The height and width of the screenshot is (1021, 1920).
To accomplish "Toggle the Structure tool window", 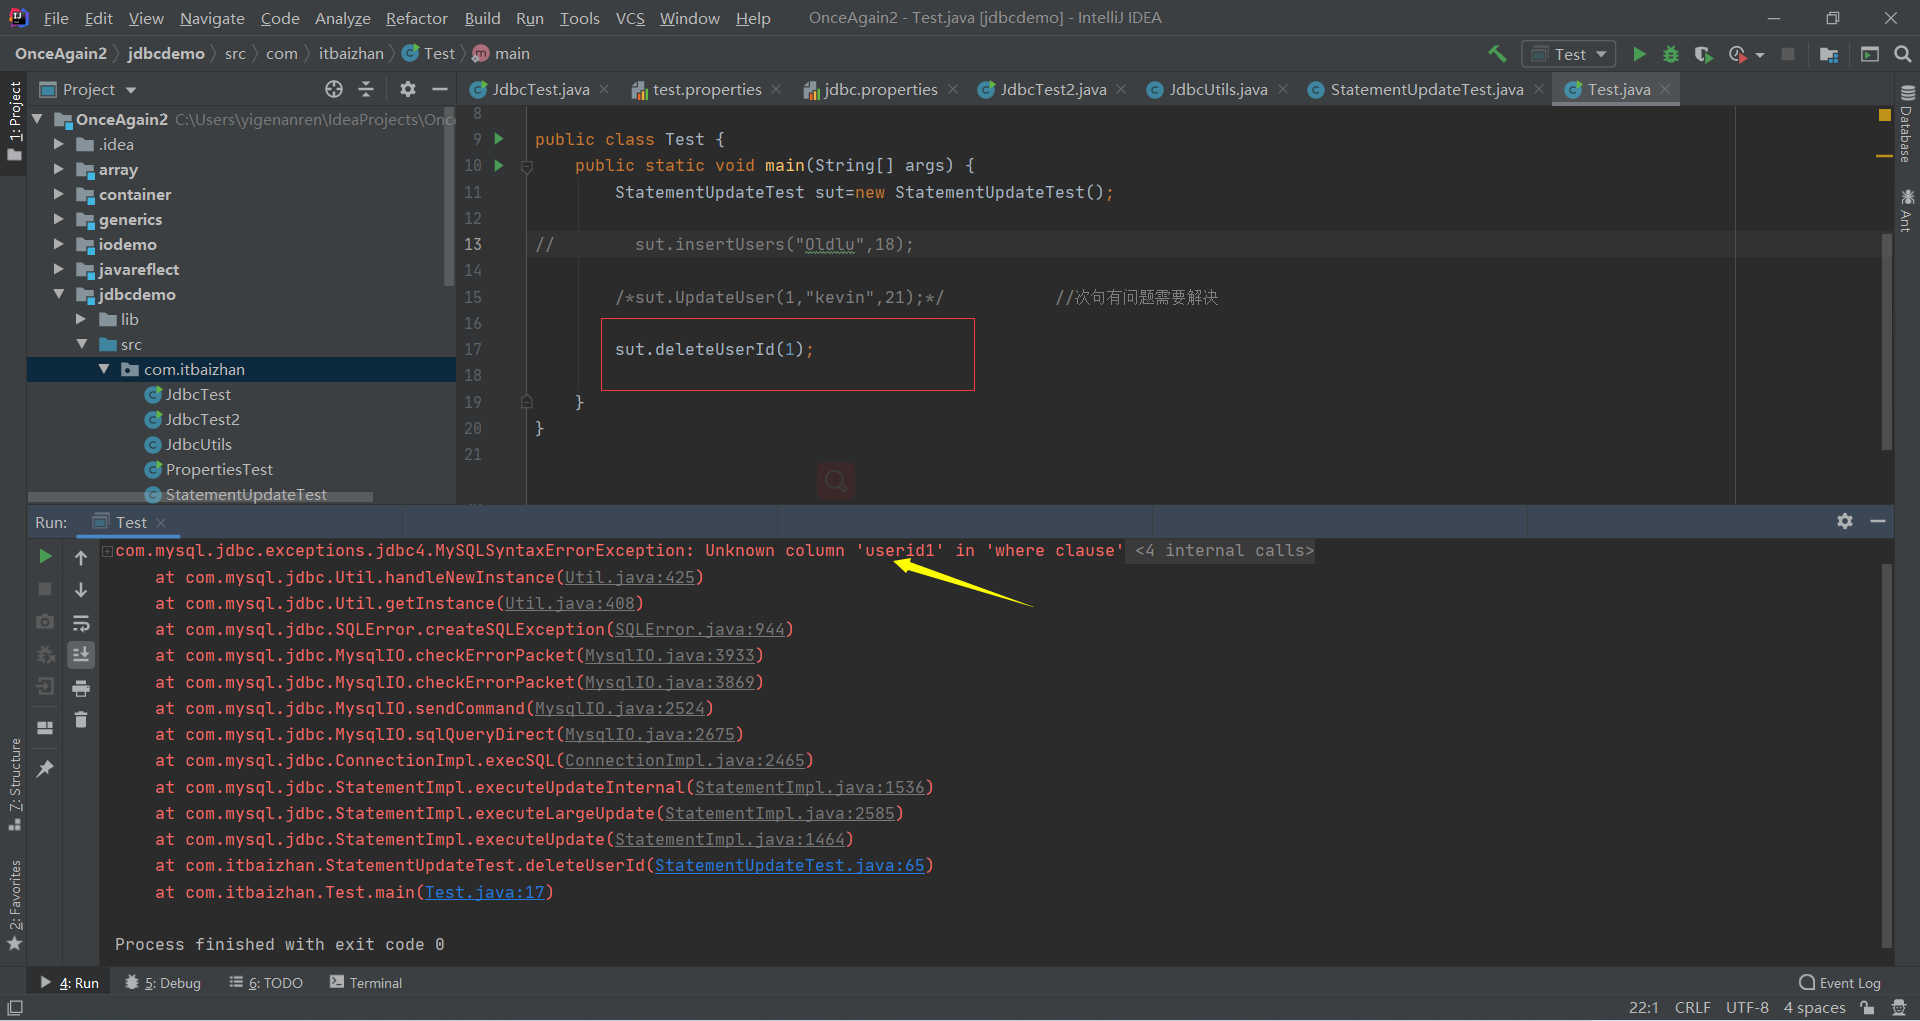I will [14, 785].
